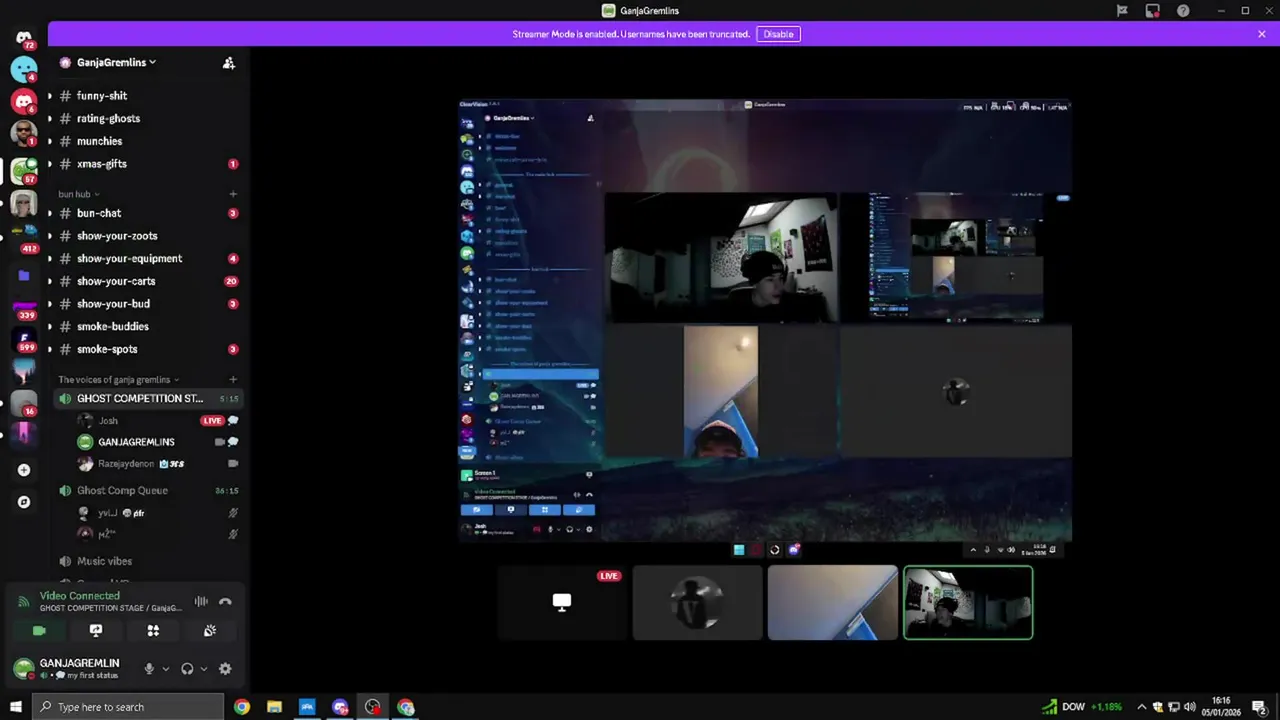This screenshot has width=1280, height=720.
Task: Expand rating-ghosts channel arrow
Action: (x=49, y=119)
